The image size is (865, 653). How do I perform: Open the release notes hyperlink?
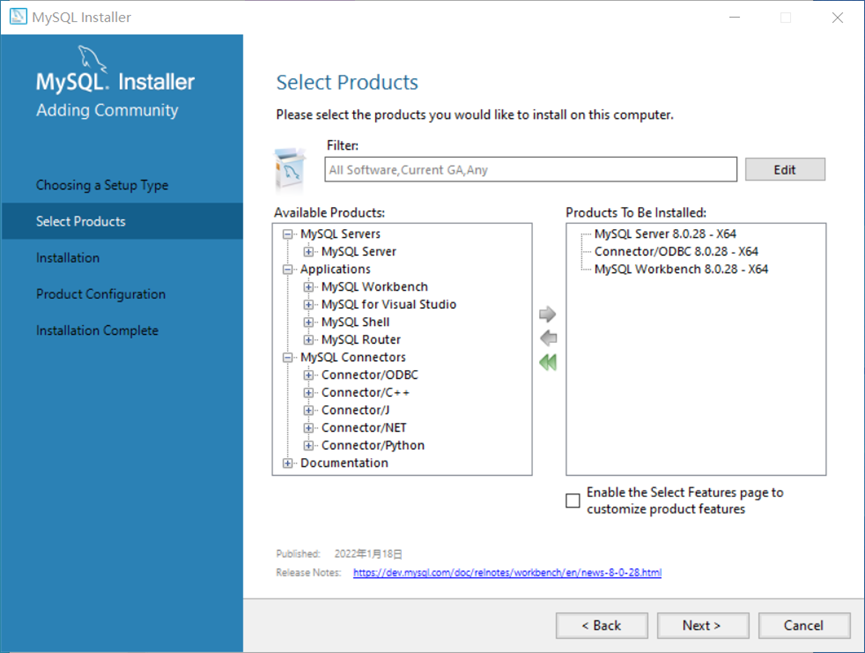507,573
